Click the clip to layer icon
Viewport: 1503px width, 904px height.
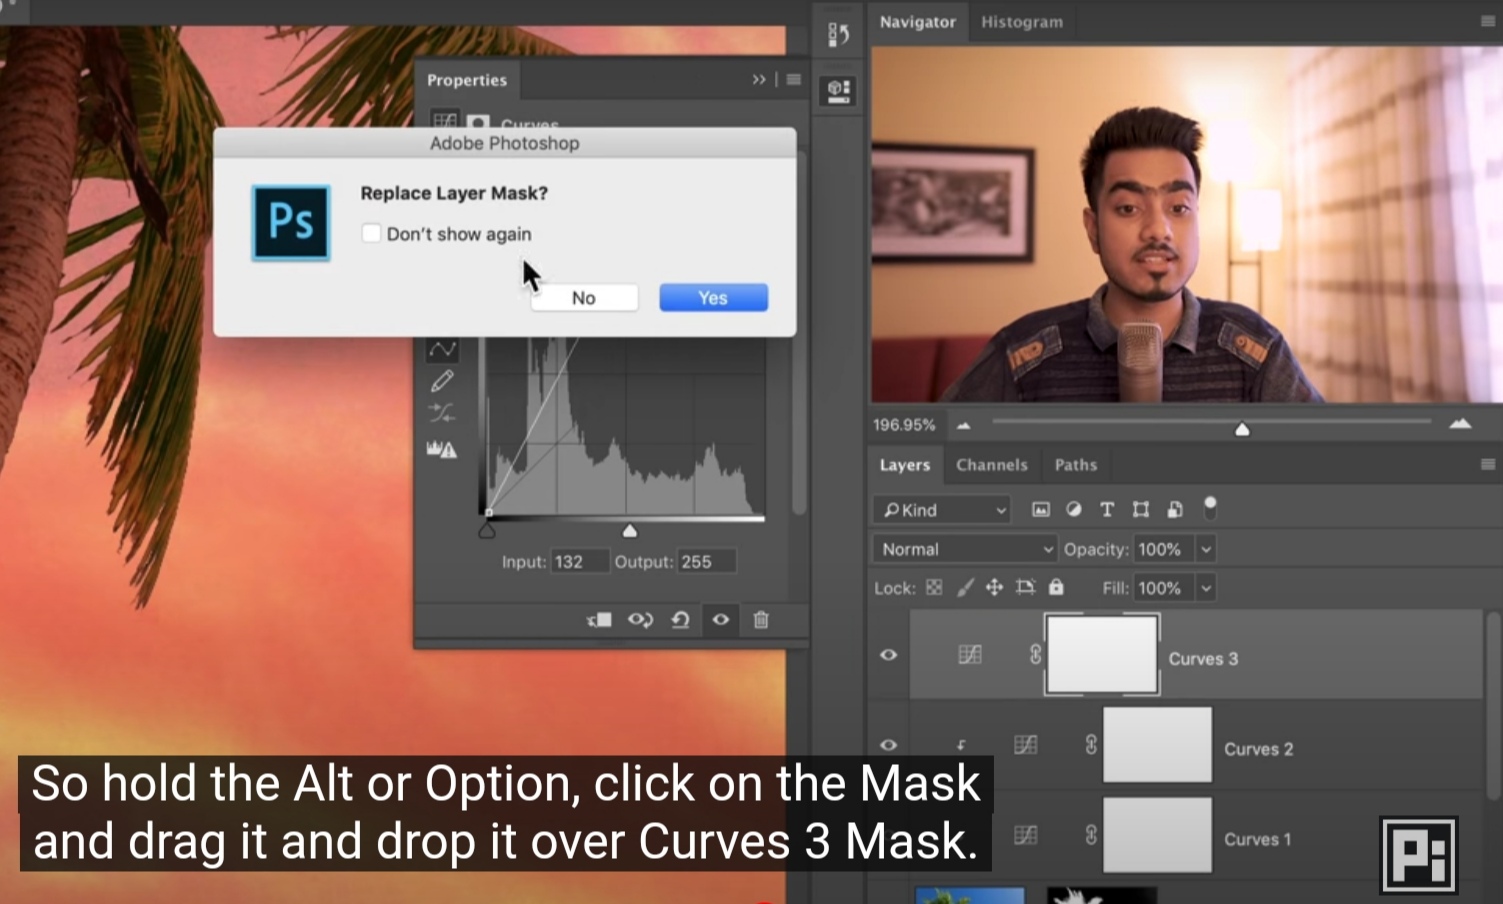pos(598,620)
